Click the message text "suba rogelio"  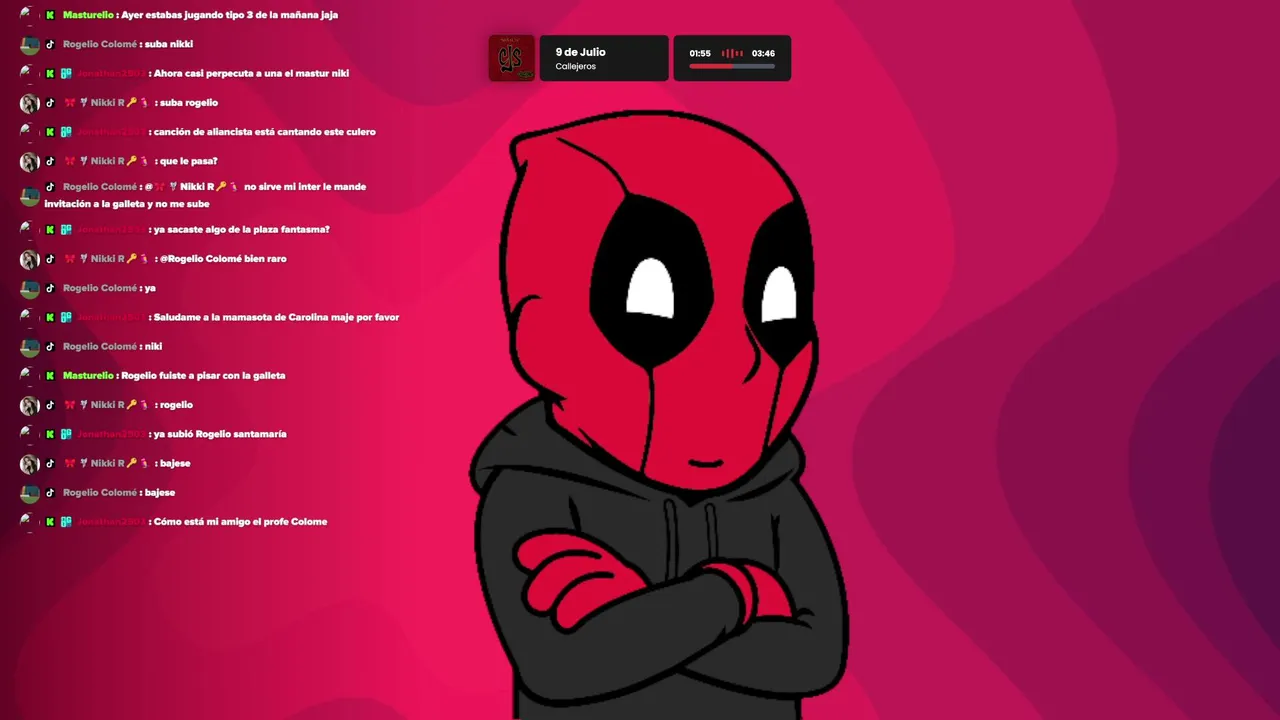188,102
